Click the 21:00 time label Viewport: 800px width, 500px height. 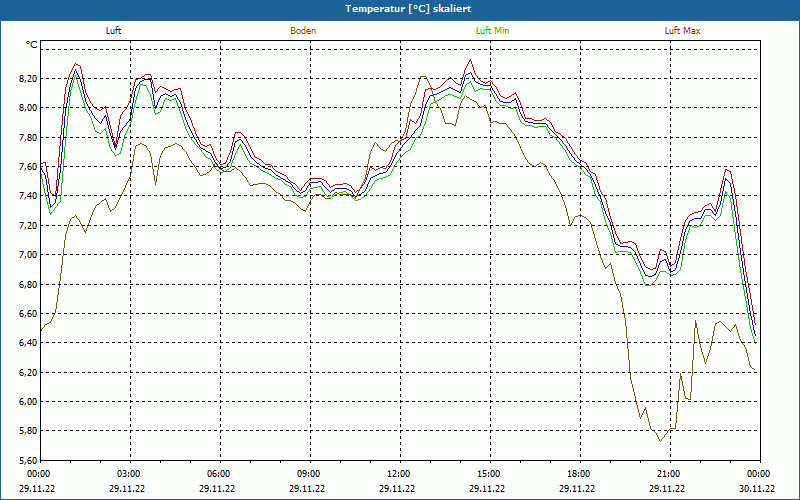(x=667, y=474)
